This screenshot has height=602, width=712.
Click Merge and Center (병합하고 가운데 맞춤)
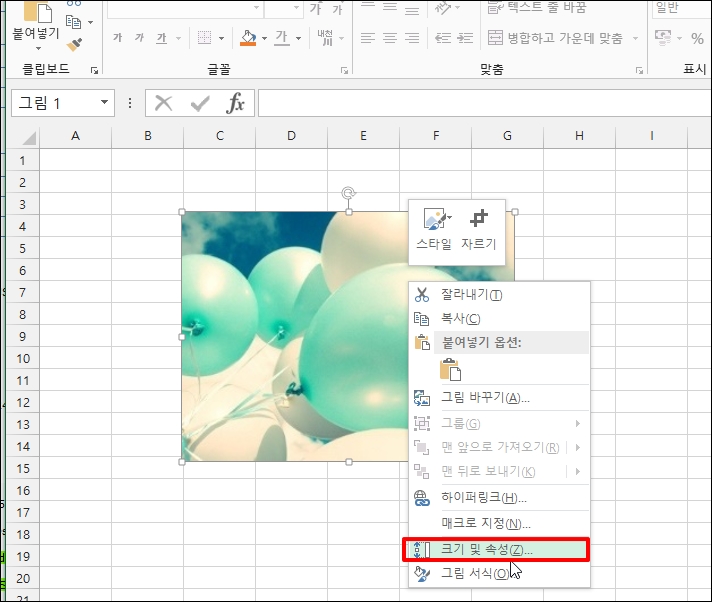(555, 38)
